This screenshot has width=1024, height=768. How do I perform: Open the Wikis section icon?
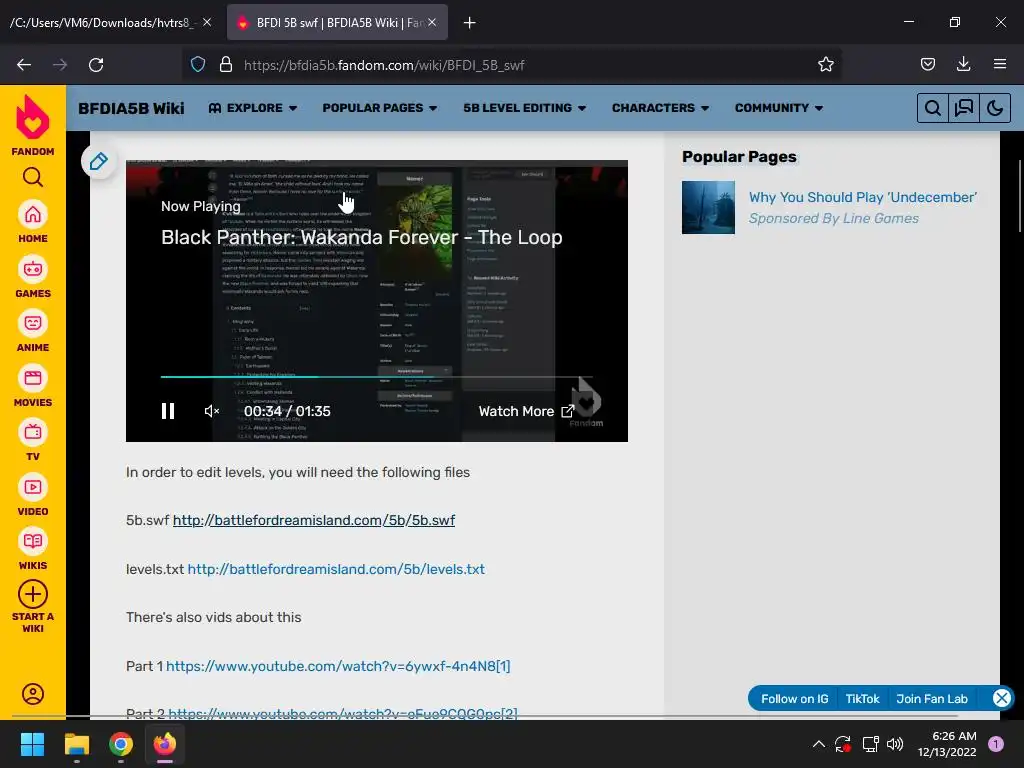coord(33,541)
